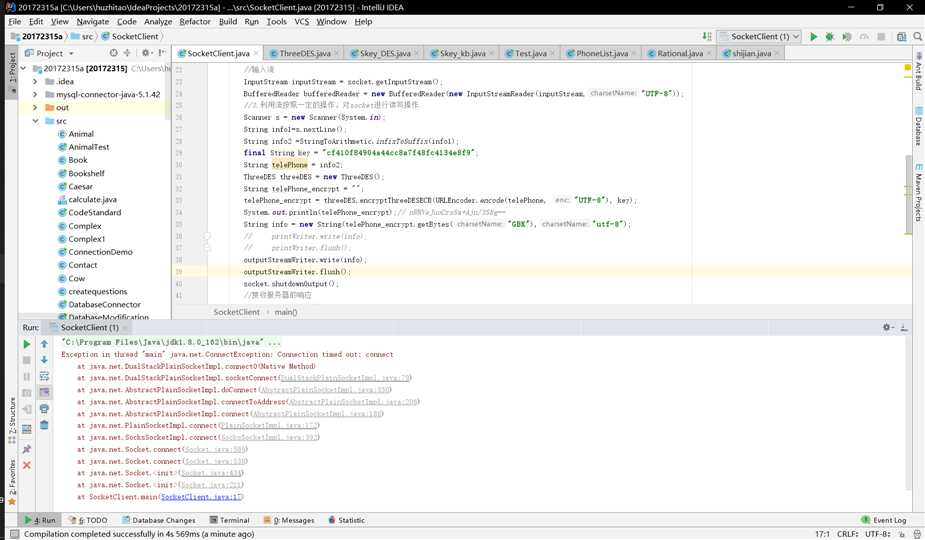The image size is (925, 540).
Task: Click the src breadcrumb in navigation bar
Action: (83, 37)
